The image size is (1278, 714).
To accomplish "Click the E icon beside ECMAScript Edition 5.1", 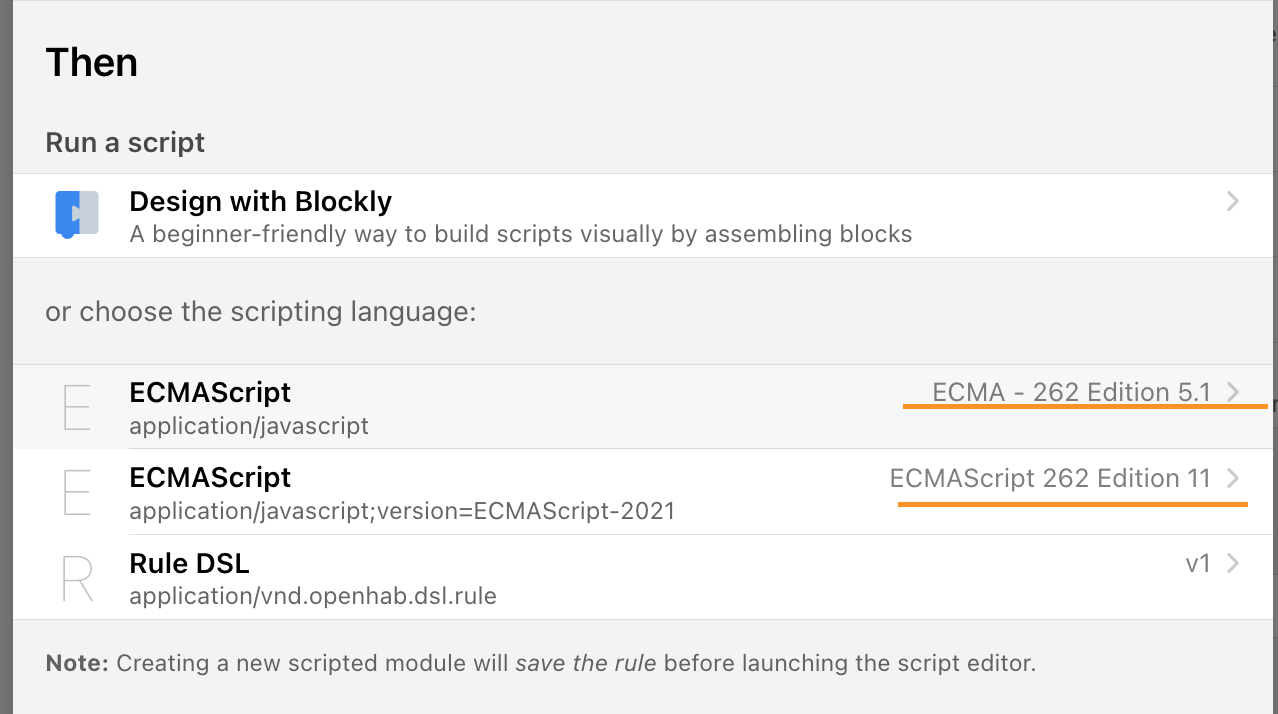I will click(x=77, y=406).
